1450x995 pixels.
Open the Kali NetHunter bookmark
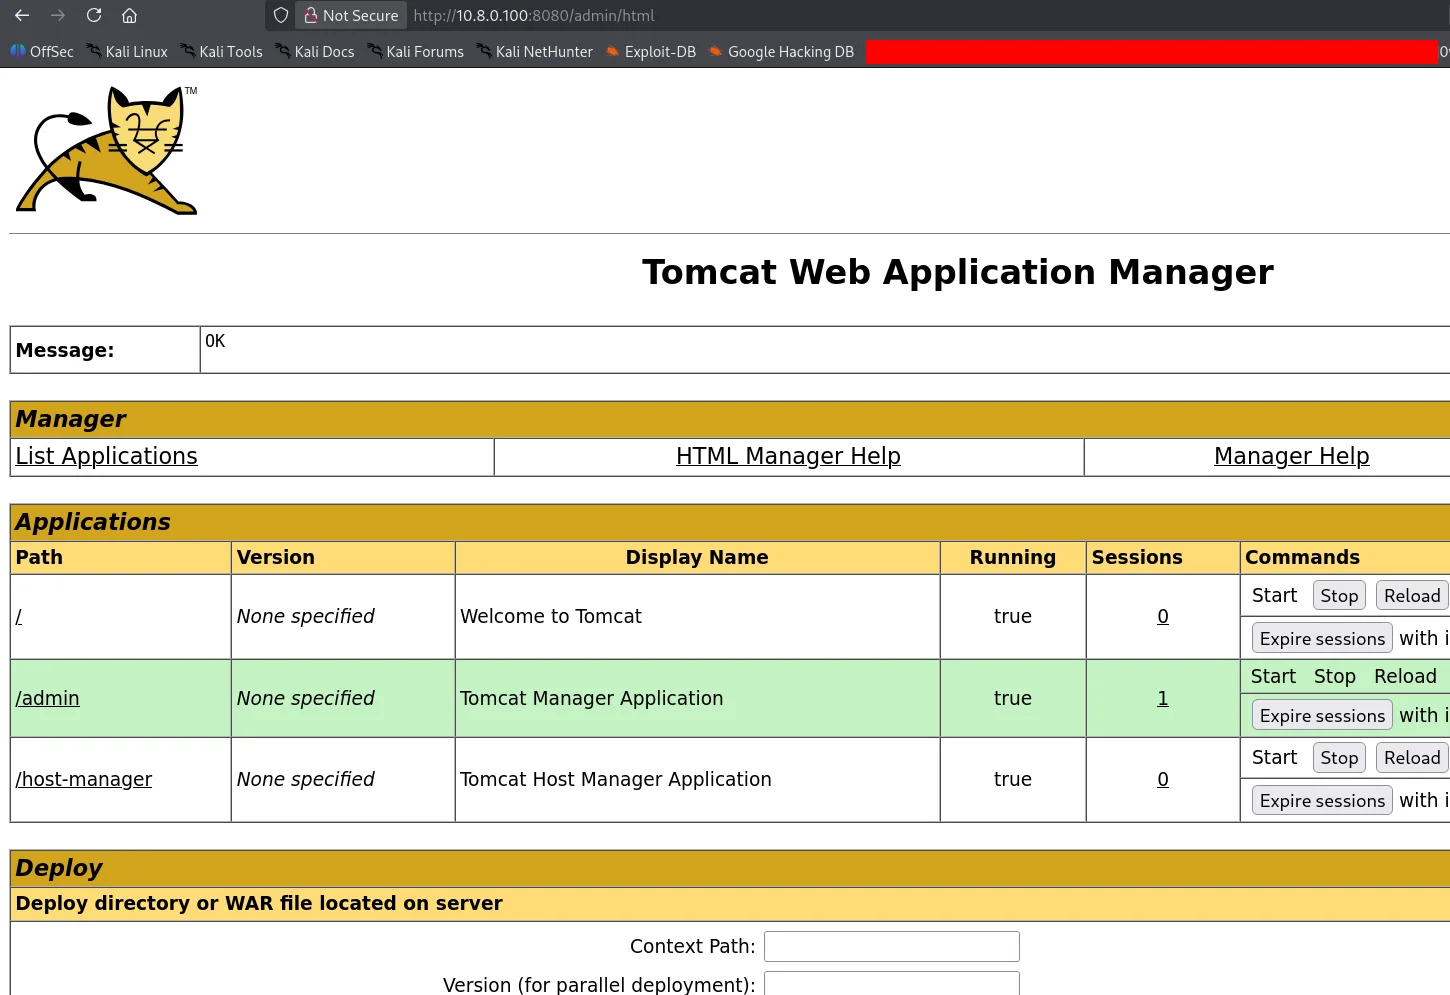535,51
